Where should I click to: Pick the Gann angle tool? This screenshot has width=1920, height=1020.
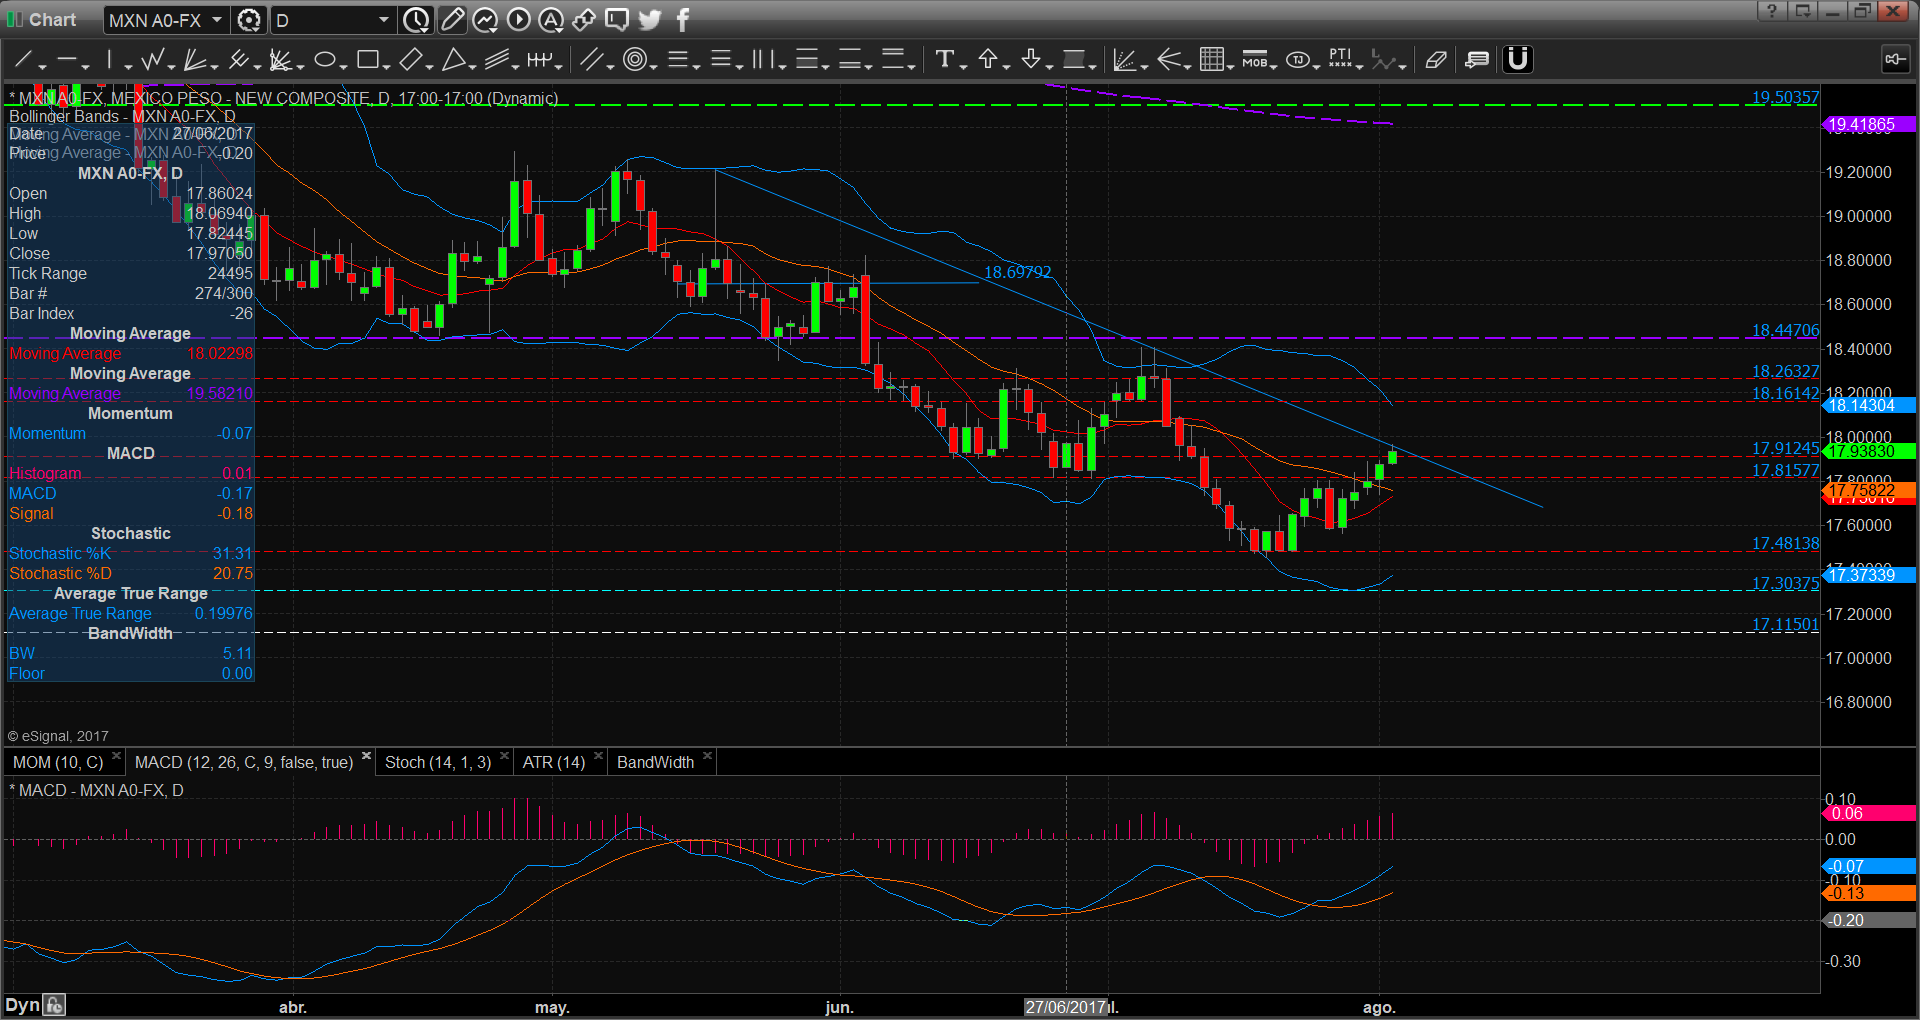coord(281,60)
